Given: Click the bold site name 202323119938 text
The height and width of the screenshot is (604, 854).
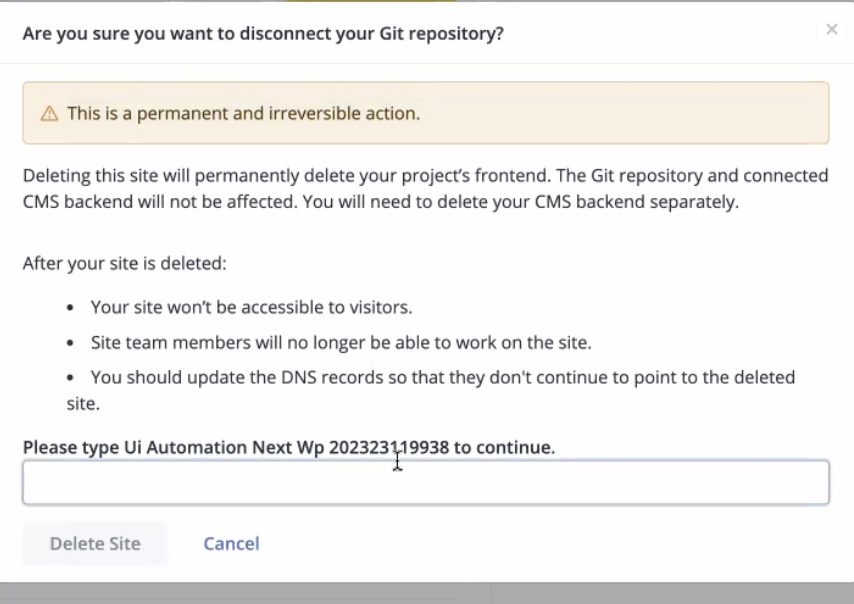Looking at the screenshot, I should [x=388, y=447].
